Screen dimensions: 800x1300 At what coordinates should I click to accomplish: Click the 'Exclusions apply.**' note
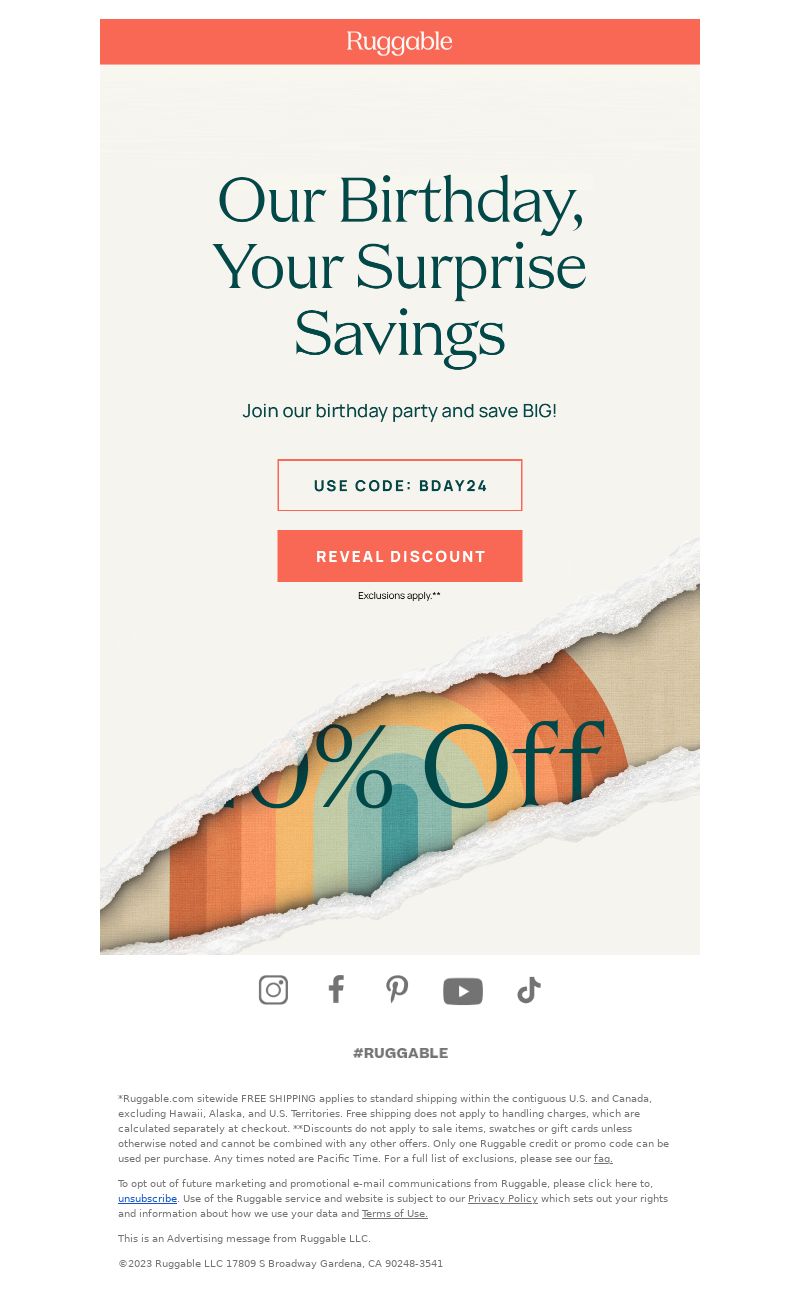tap(400, 596)
